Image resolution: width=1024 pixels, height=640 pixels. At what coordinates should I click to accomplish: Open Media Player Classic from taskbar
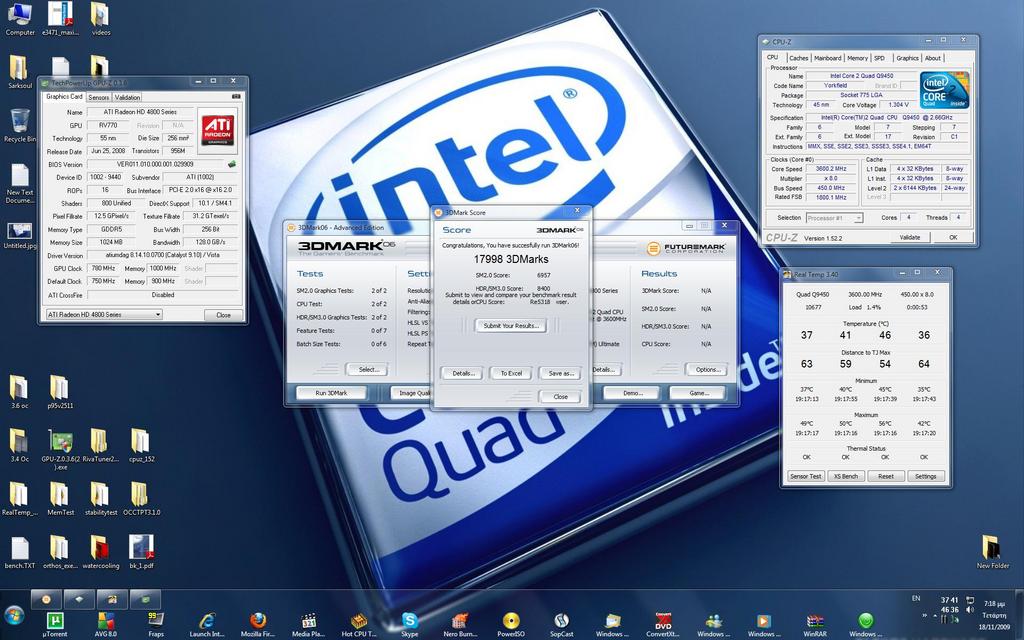[x=308, y=624]
